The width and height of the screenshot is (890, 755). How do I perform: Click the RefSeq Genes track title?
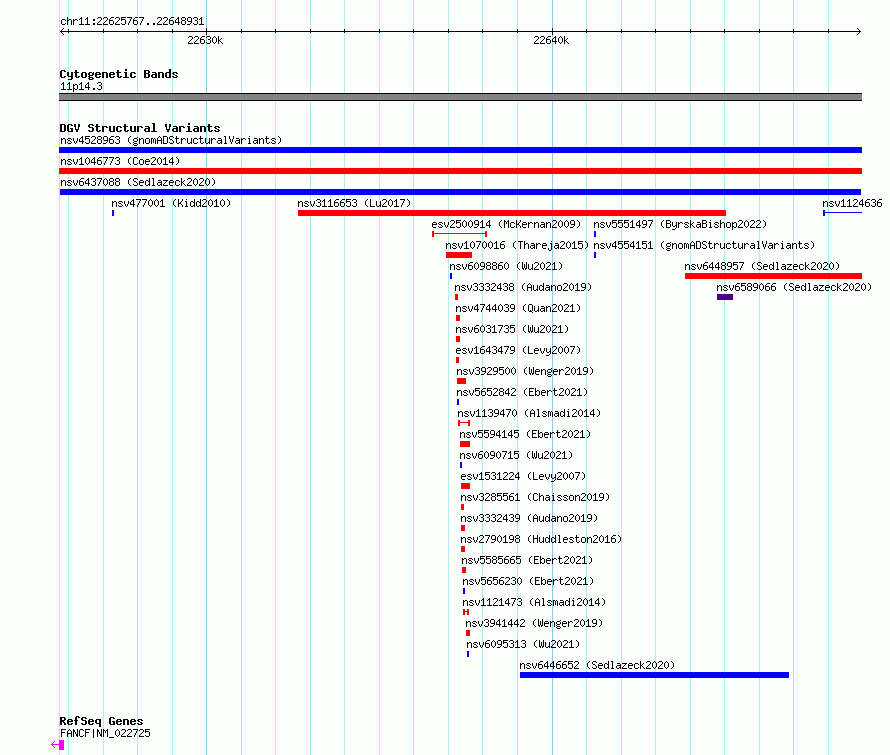pyautogui.click(x=101, y=721)
